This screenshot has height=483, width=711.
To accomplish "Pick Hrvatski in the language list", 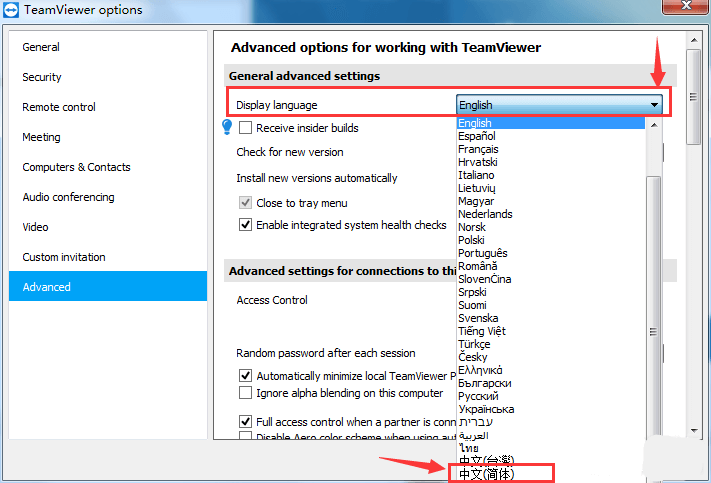I will pyautogui.click(x=550, y=162).
